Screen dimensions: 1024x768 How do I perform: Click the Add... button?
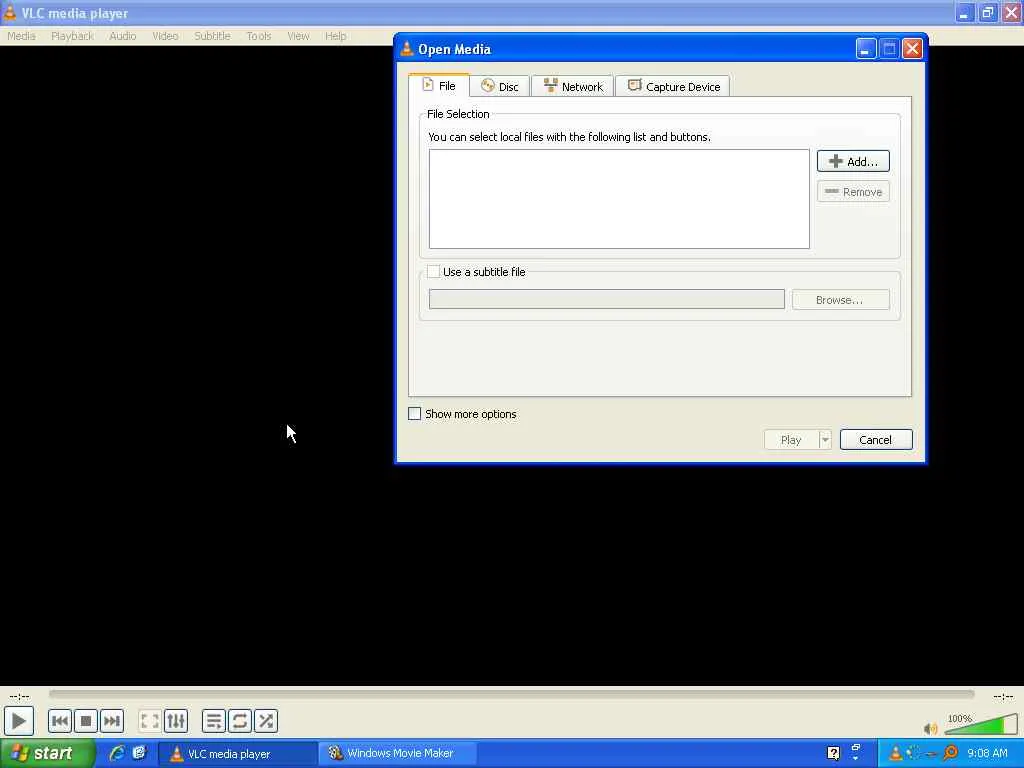click(853, 161)
